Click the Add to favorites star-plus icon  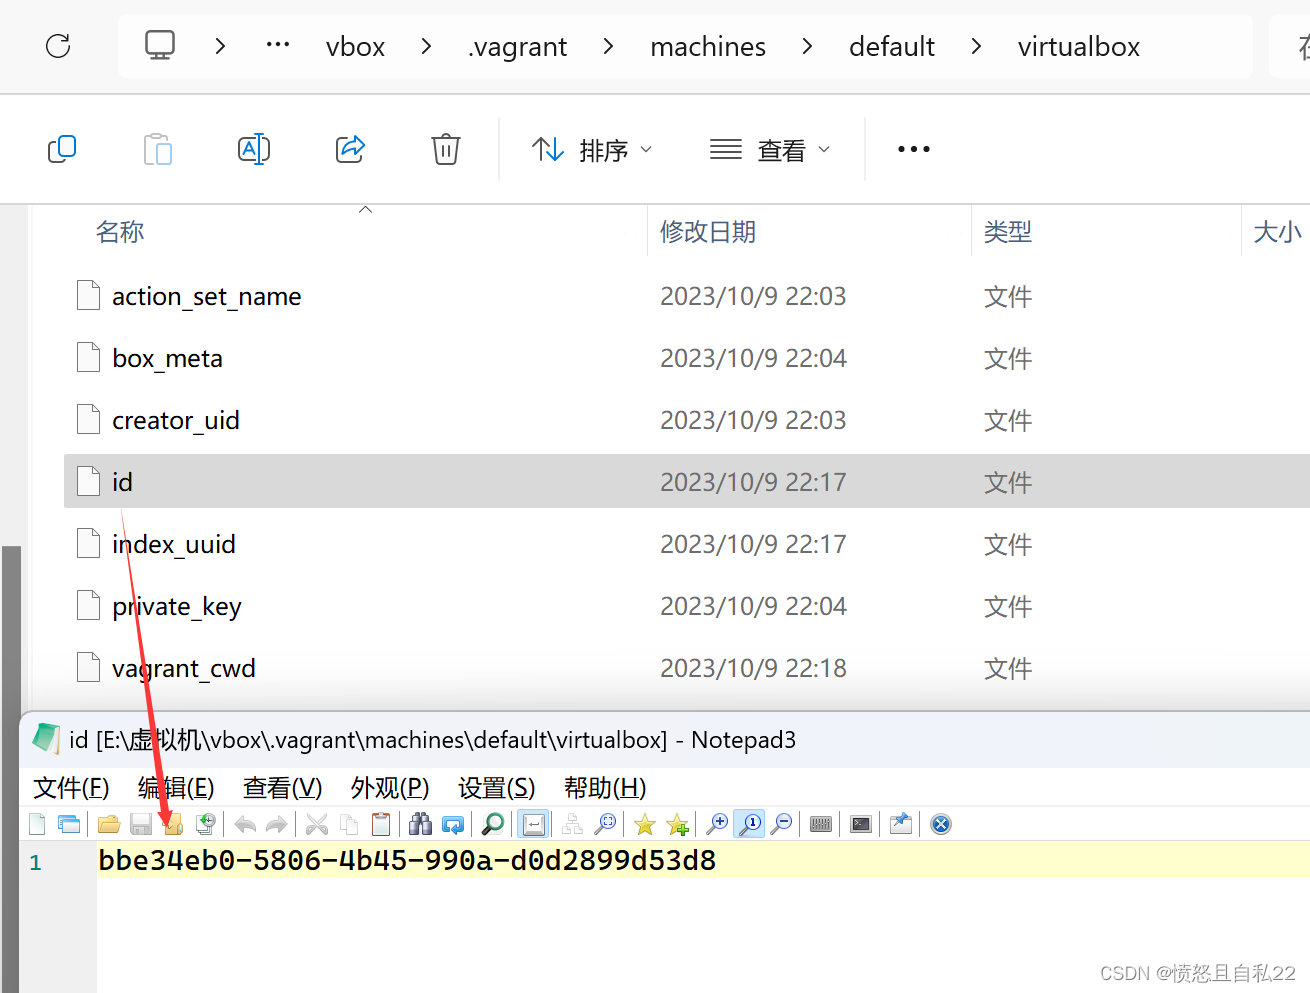(x=677, y=824)
